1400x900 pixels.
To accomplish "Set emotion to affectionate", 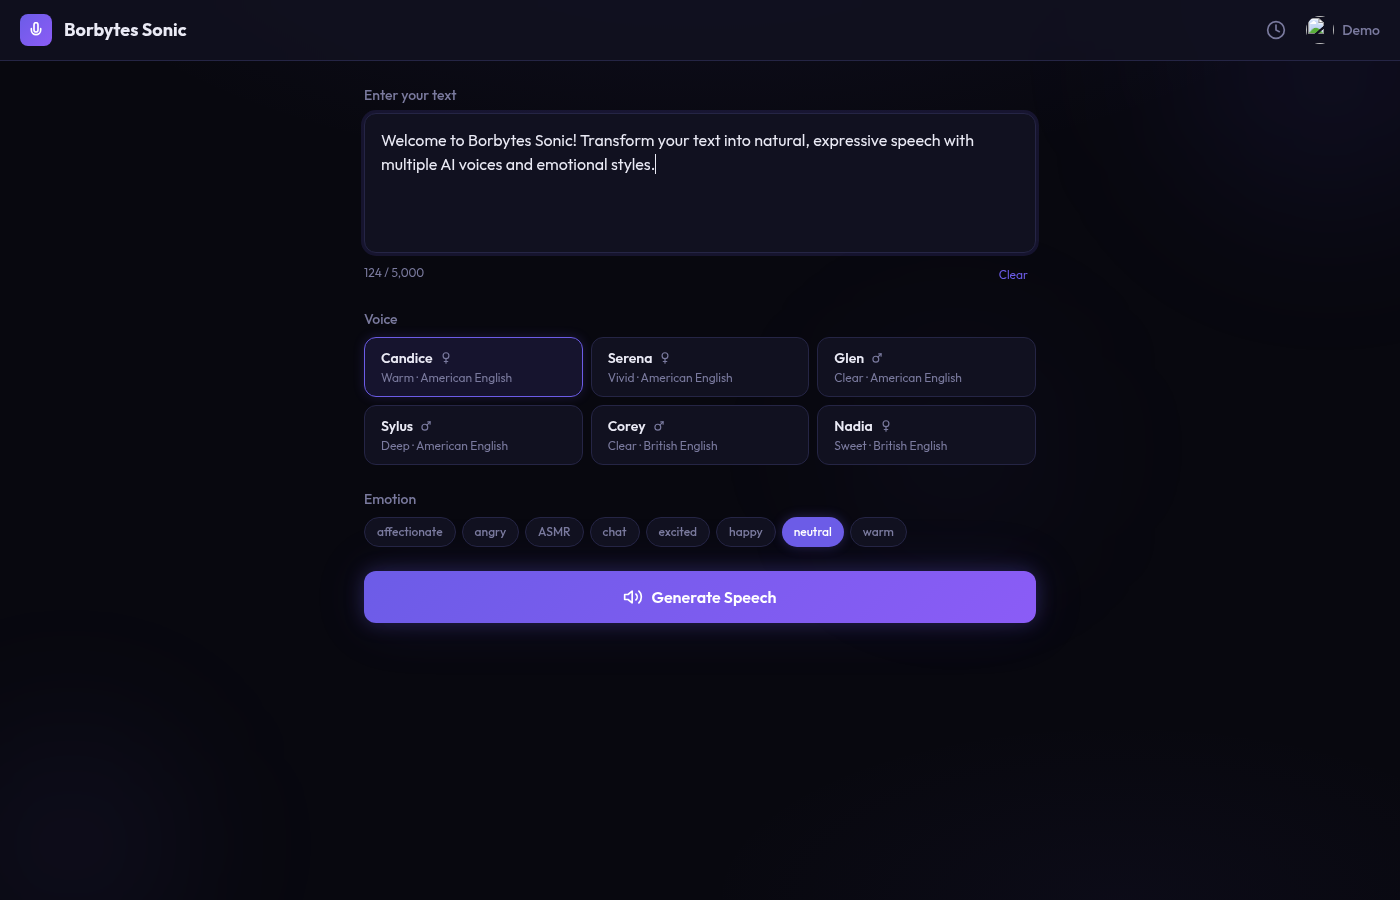I will (x=410, y=532).
